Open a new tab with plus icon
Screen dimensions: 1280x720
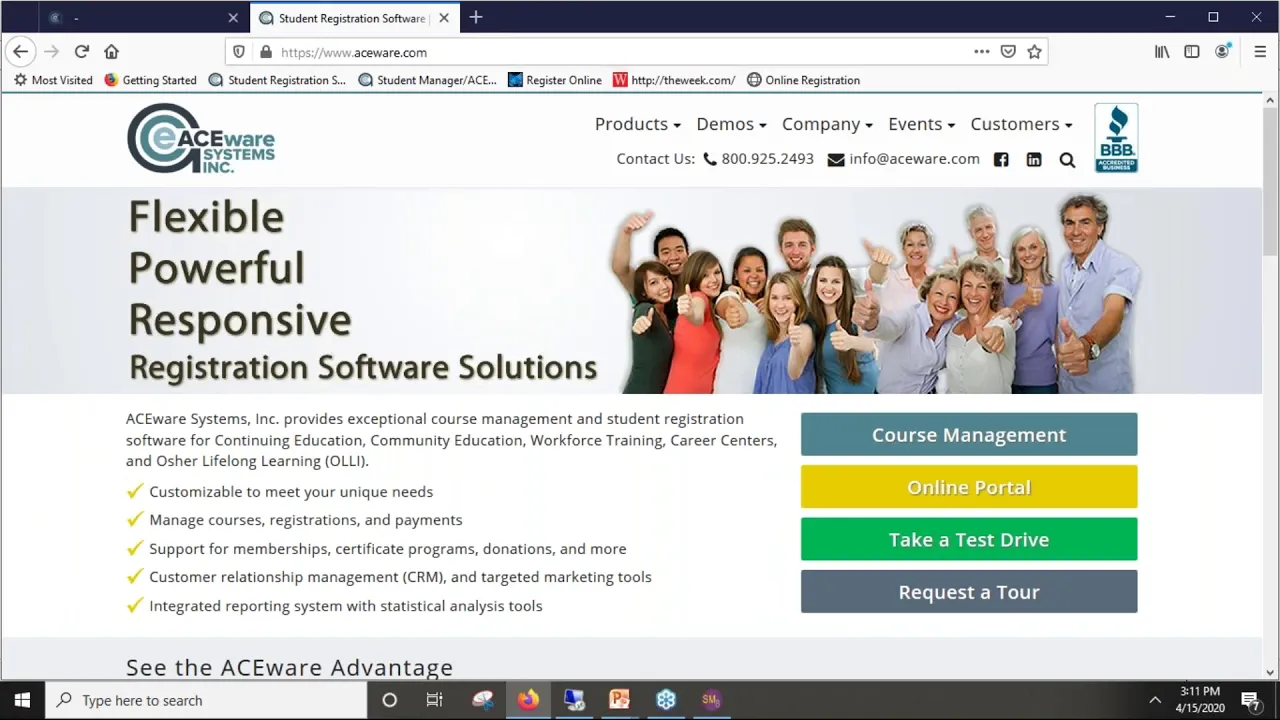[x=476, y=17]
